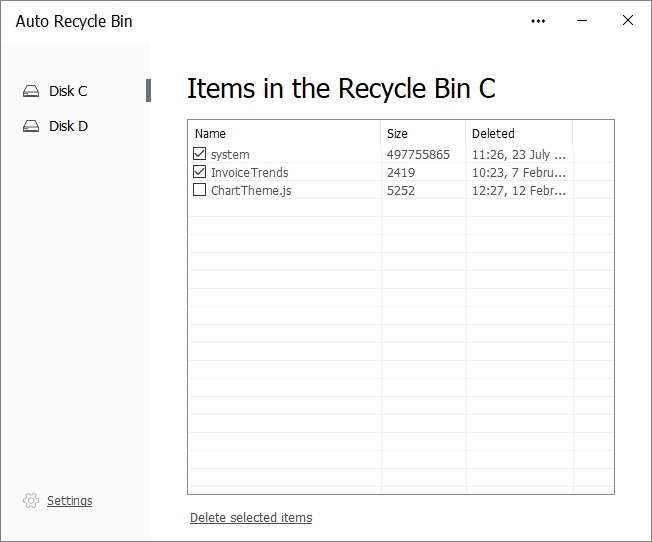Click the Settings gear icon
652x542 pixels.
click(31, 500)
